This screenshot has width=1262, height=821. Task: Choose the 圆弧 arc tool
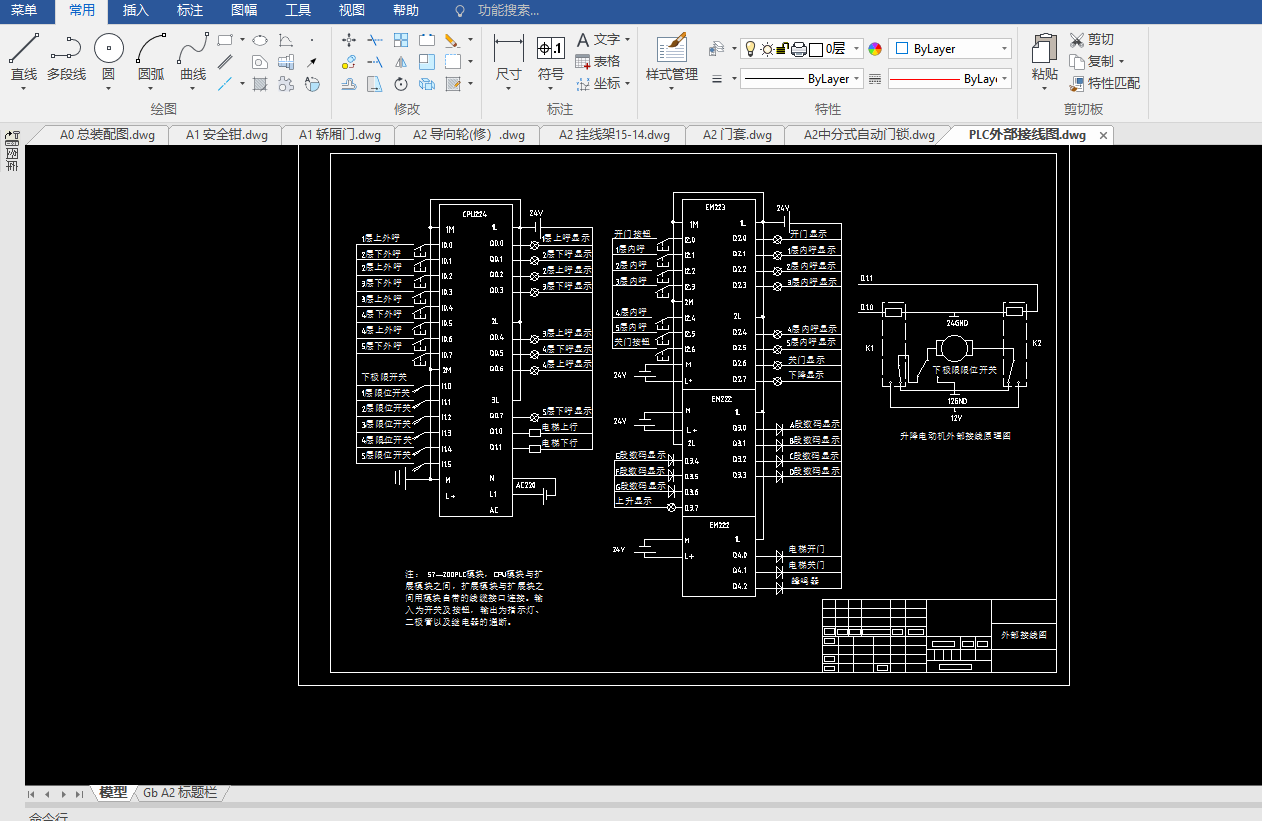coord(151,58)
